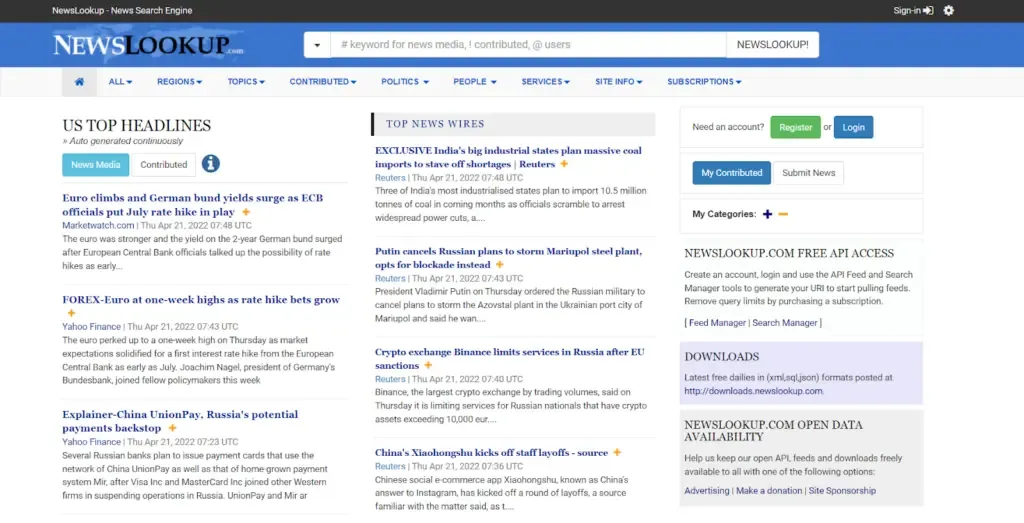
Task: Click the NewsLookup - News Search Engine title
Action: click(122, 10)
